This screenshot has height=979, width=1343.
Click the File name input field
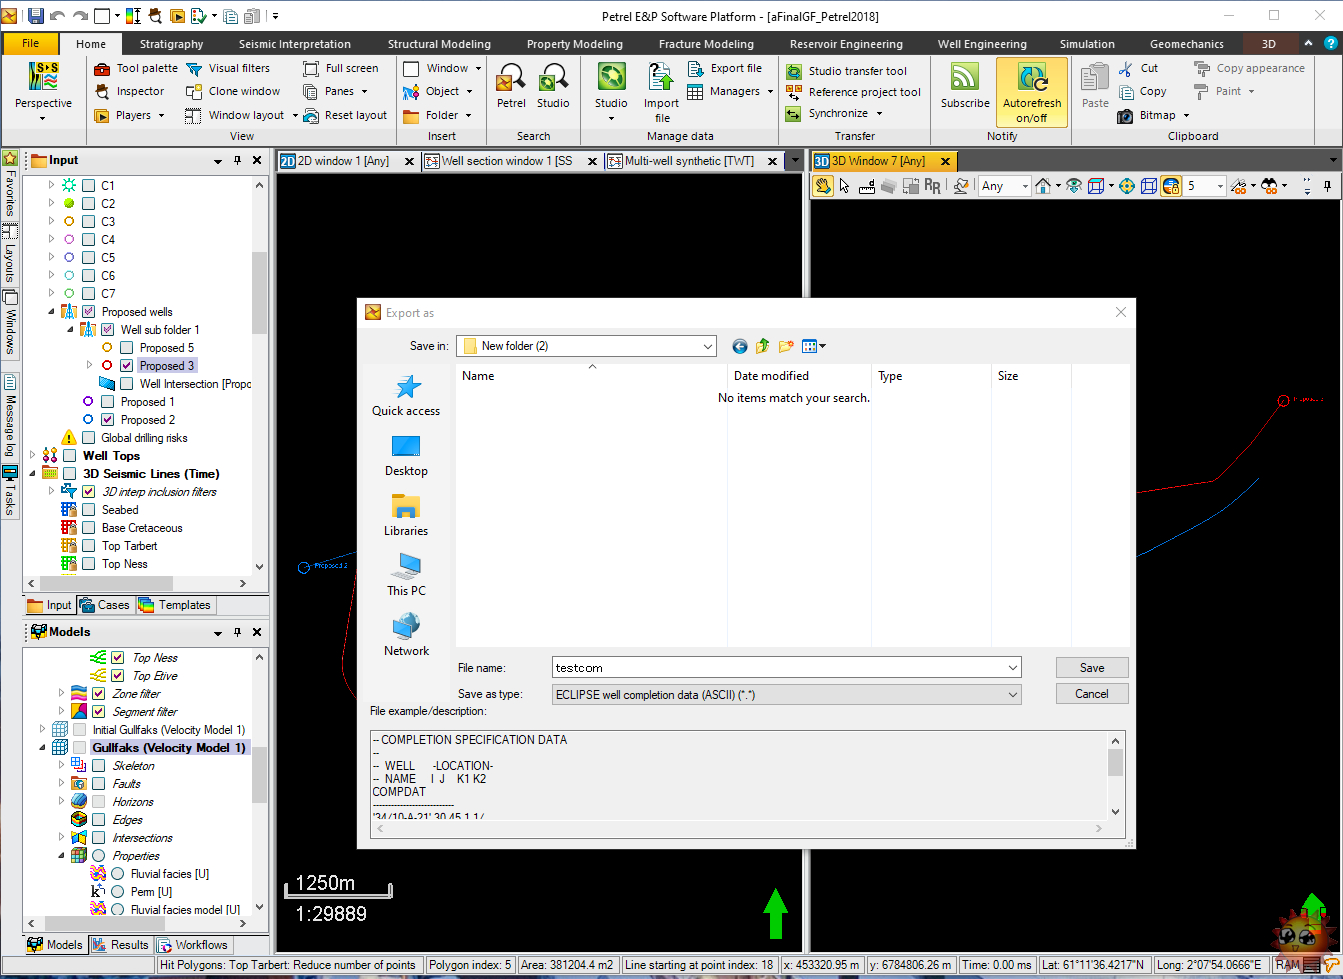point(778,667)
